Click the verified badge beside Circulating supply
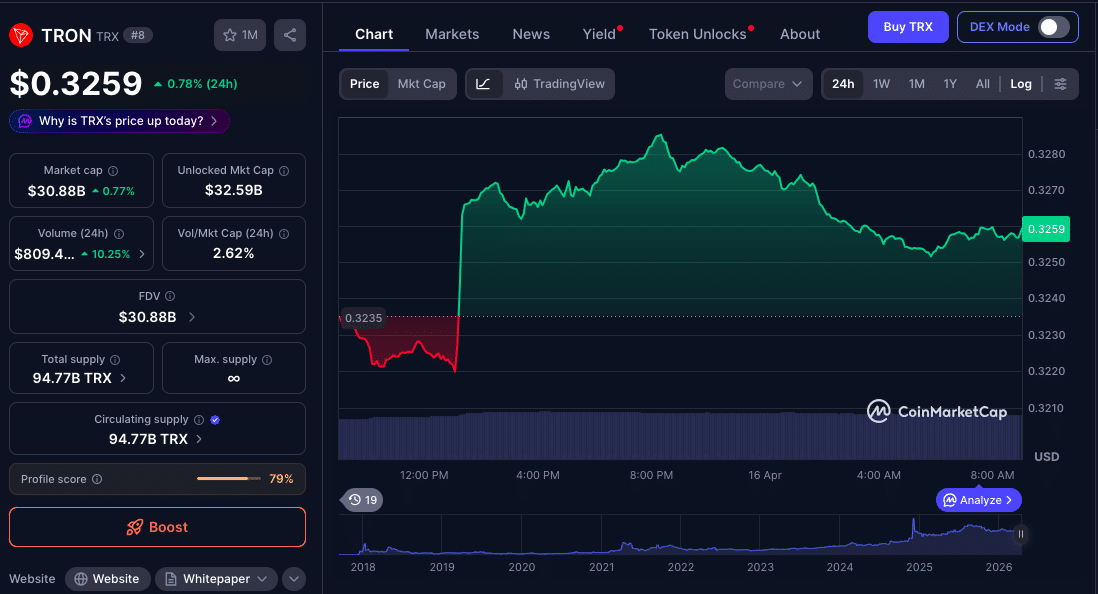 tap(214, 419)
